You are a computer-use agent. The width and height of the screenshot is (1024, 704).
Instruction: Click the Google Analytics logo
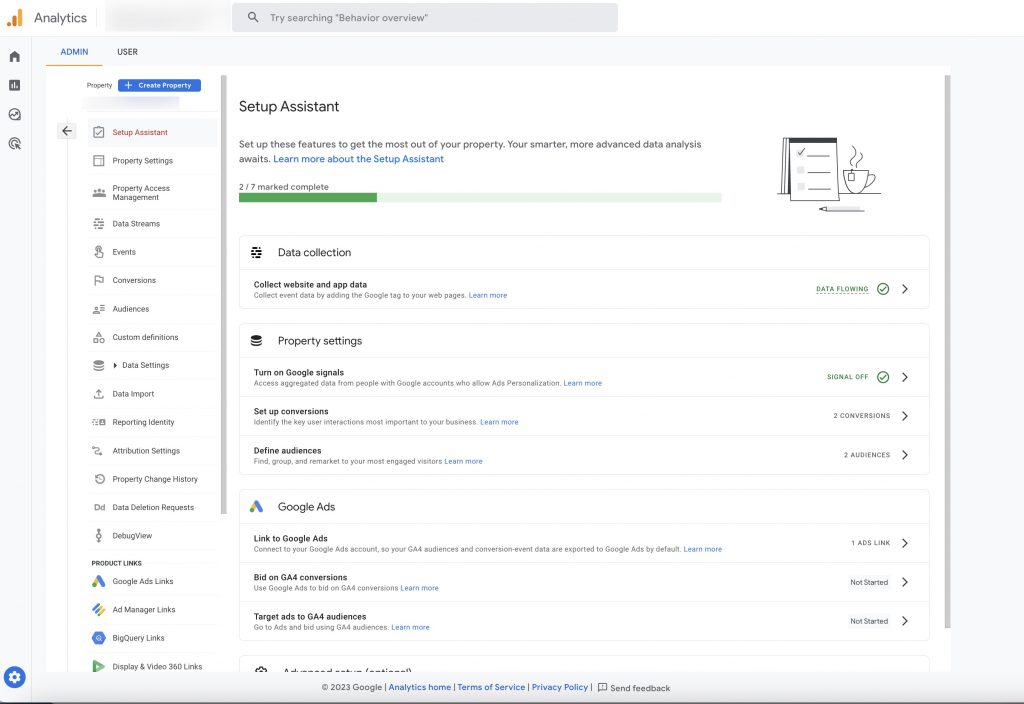[14, 18]
